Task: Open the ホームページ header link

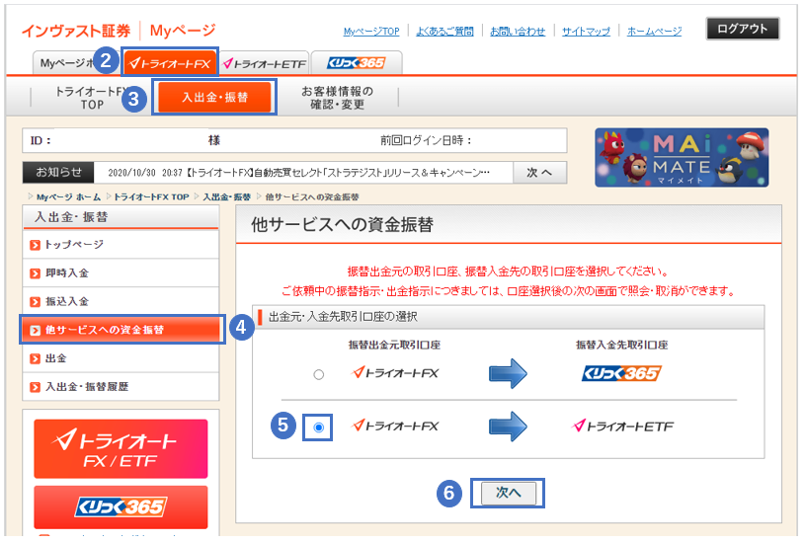Action: point(654,32)
